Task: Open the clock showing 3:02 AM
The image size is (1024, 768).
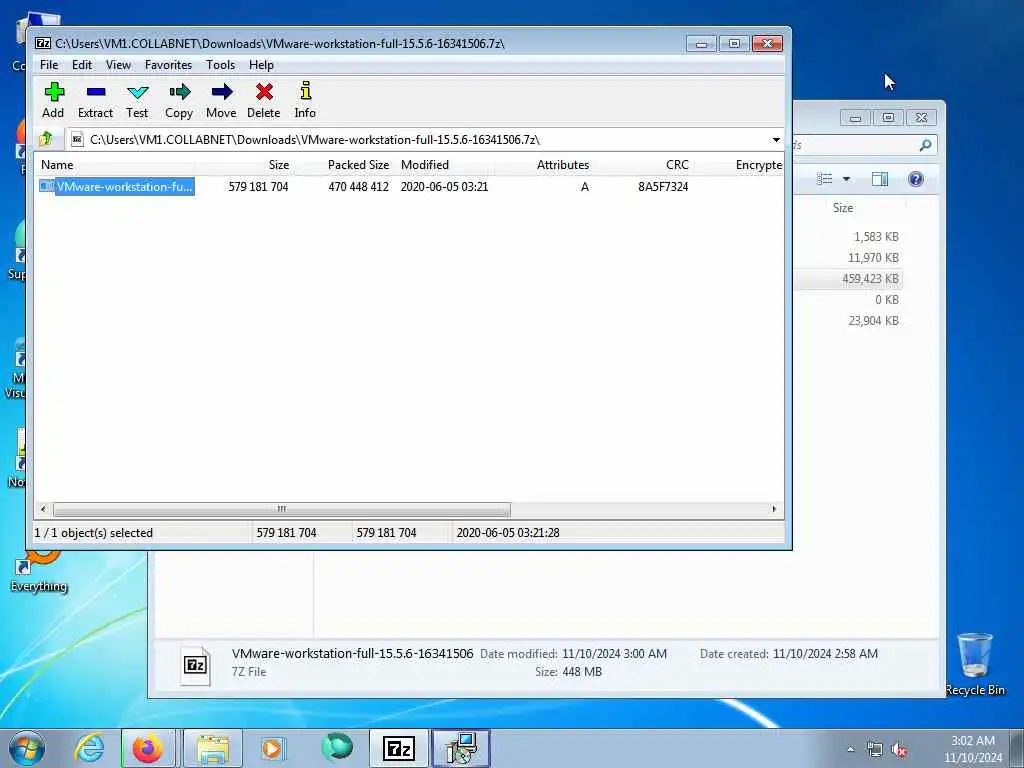Action: 972,749
